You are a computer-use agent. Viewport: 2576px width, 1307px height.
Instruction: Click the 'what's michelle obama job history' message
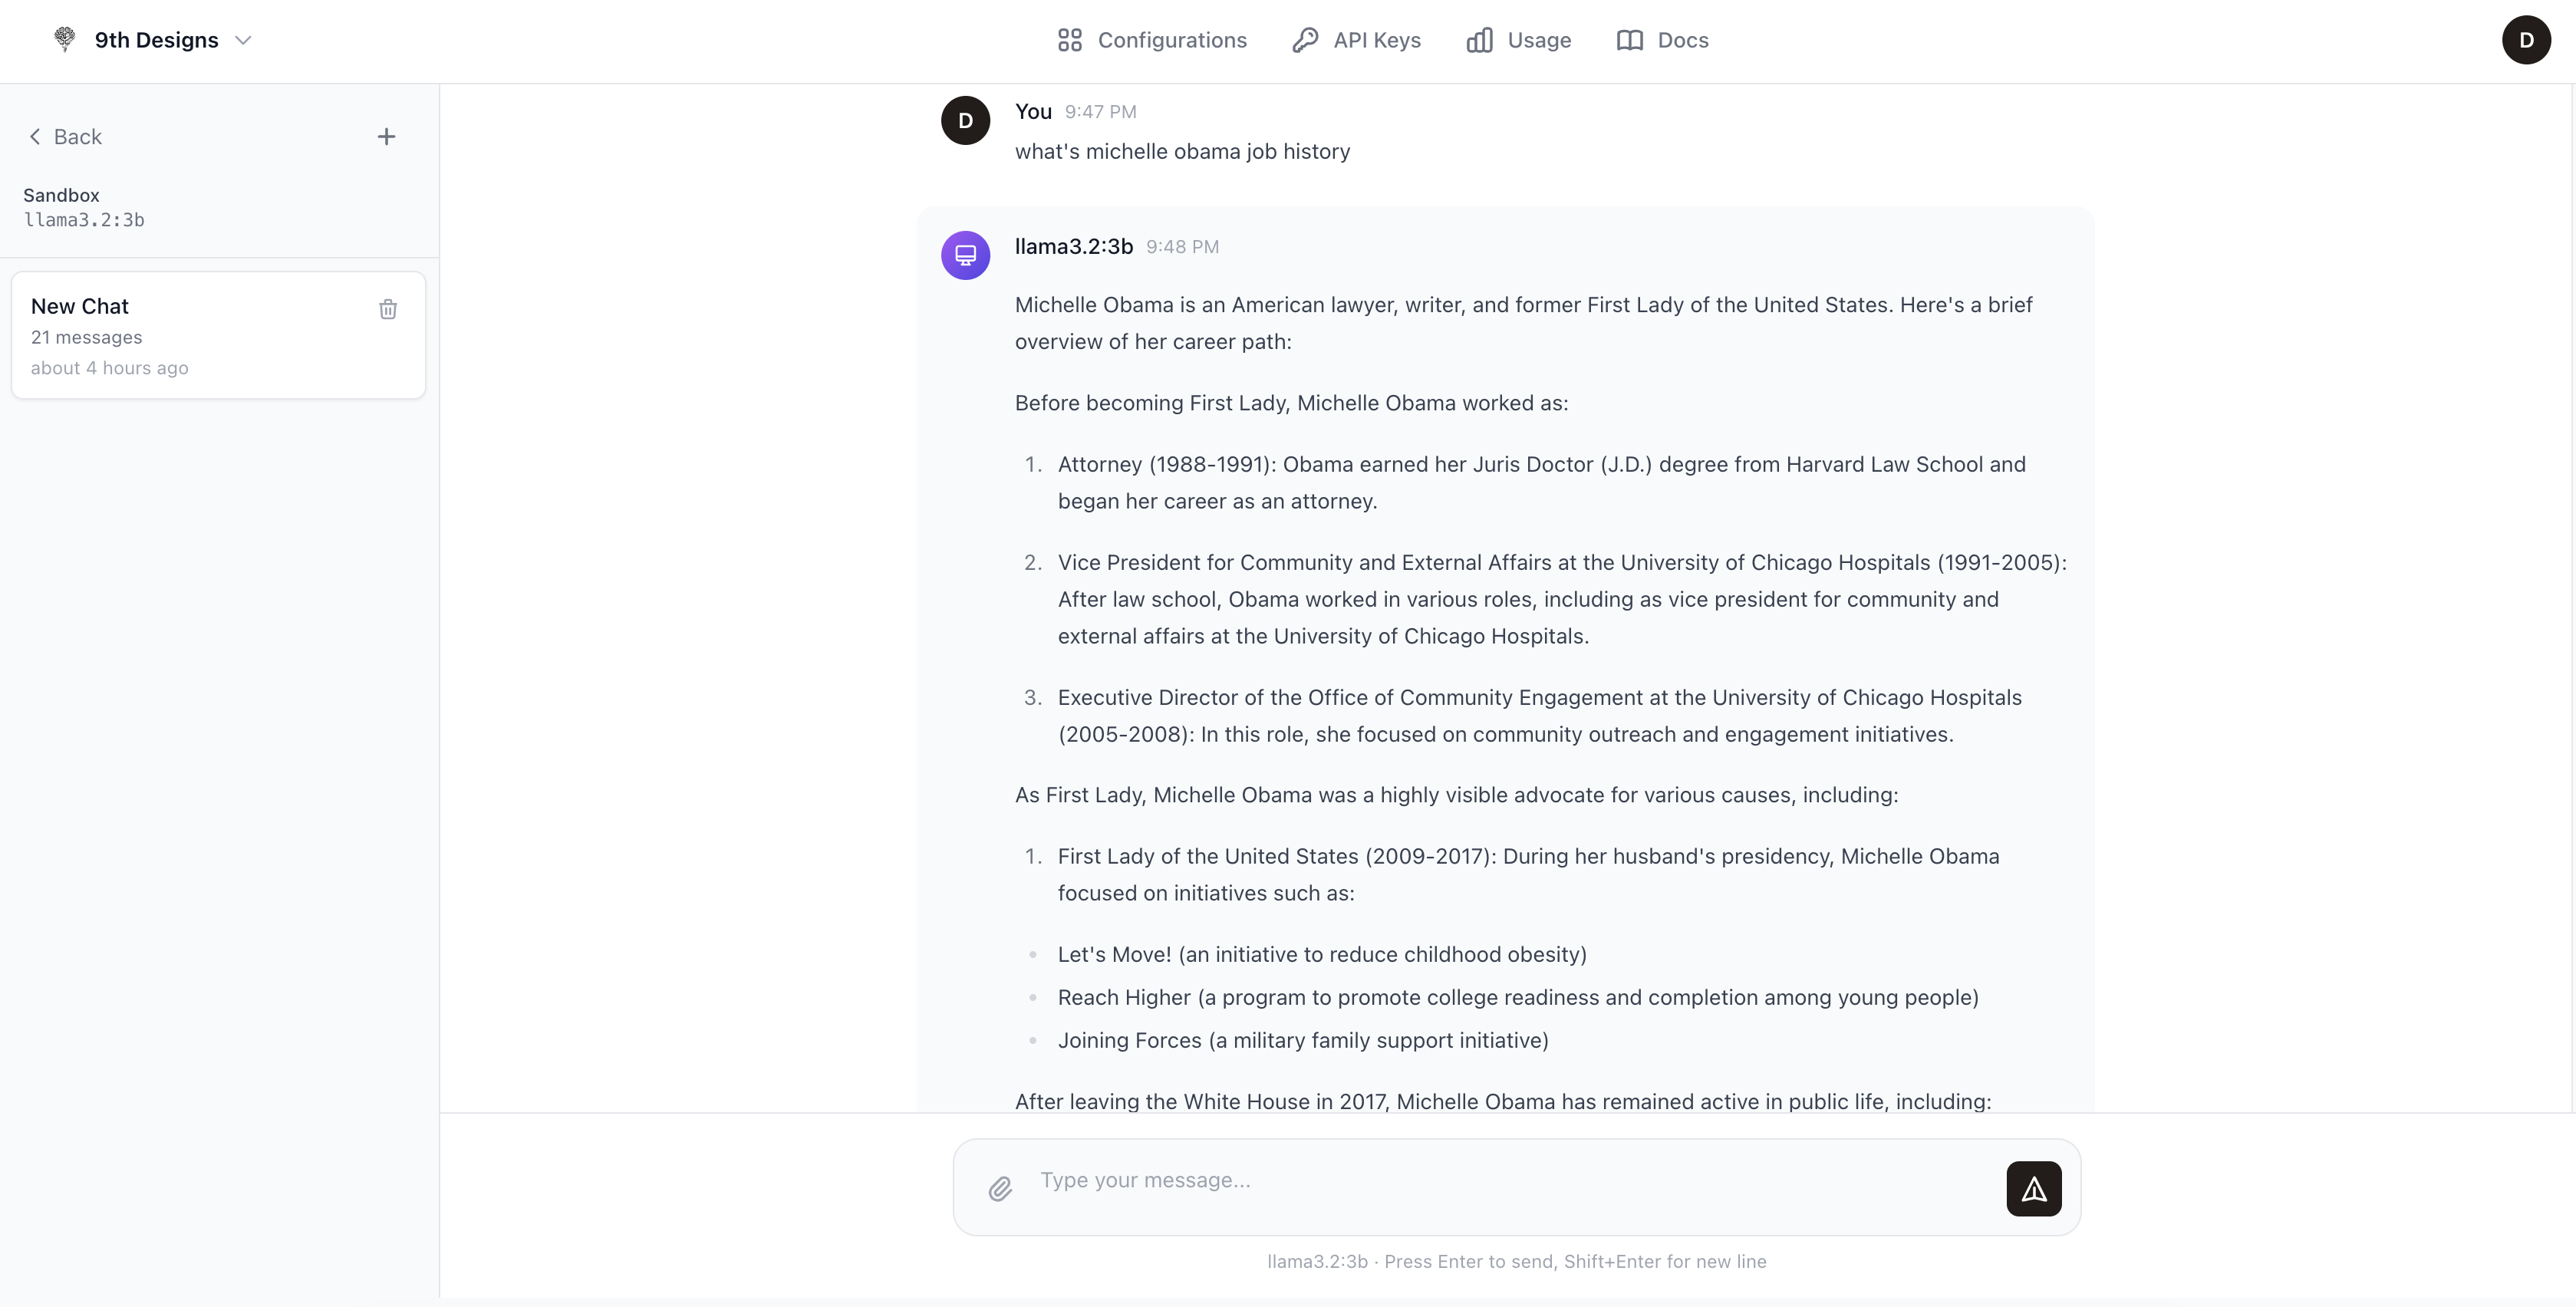click(1182, 152)
